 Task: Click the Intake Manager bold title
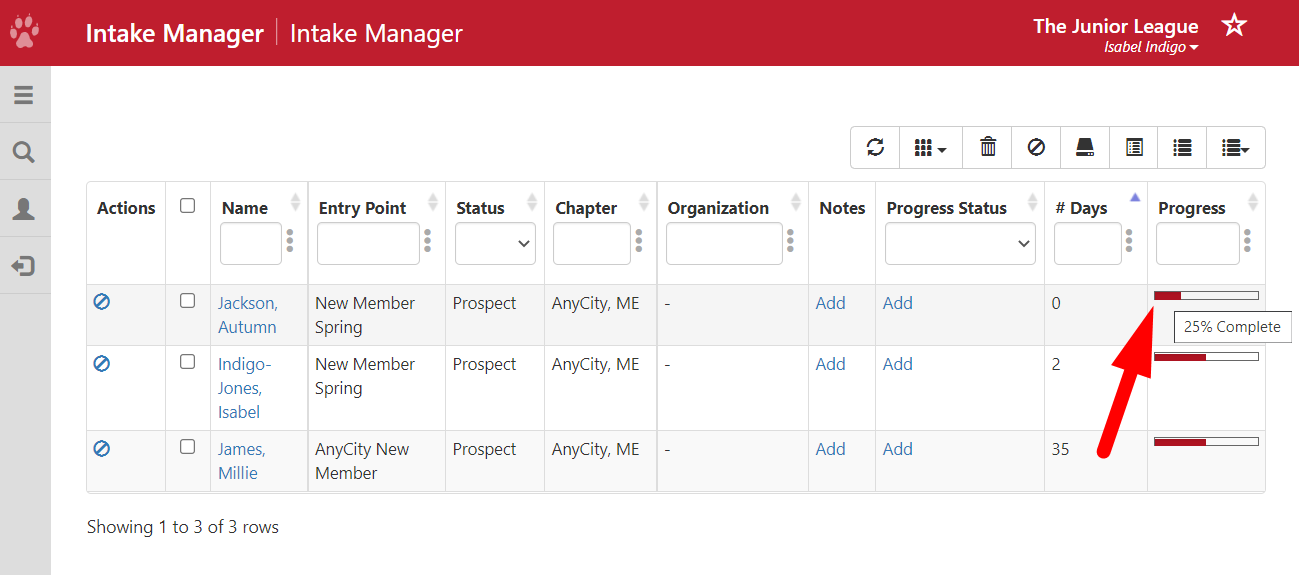point(174,33)
